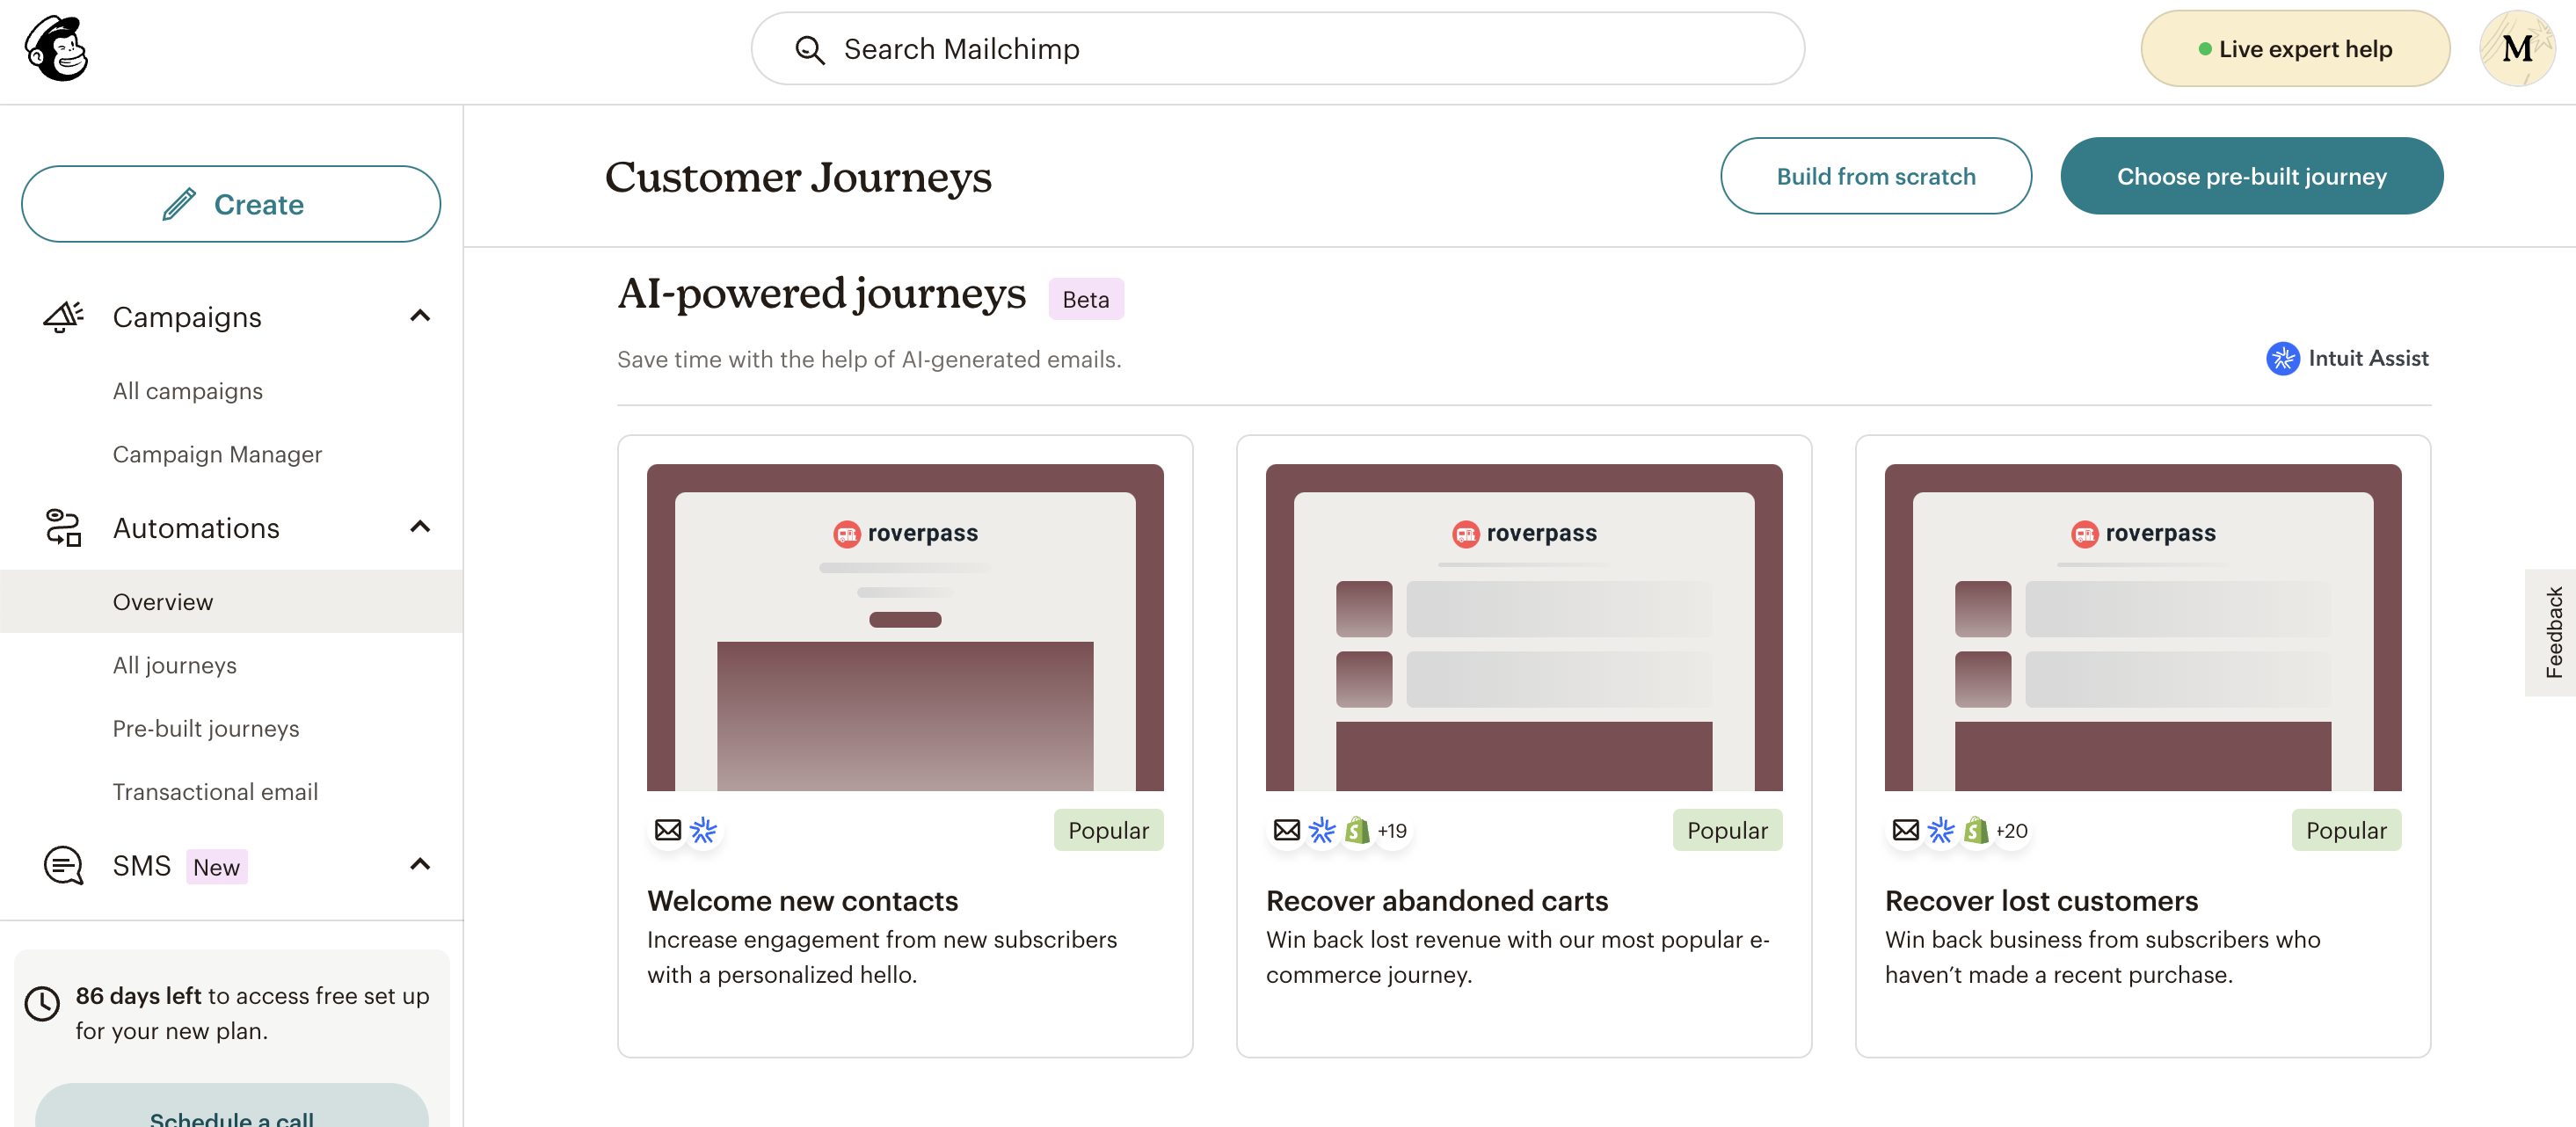
Task: Click Popular tag on Recover lost customers
Action: point(2346,830)
